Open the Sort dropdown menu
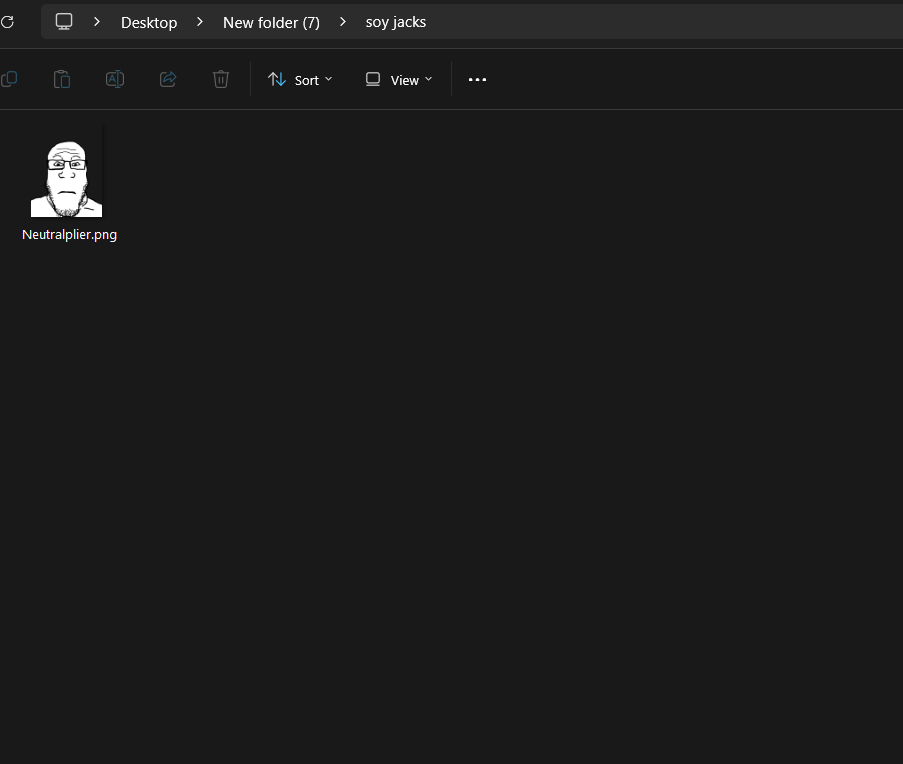 point(300,80)
